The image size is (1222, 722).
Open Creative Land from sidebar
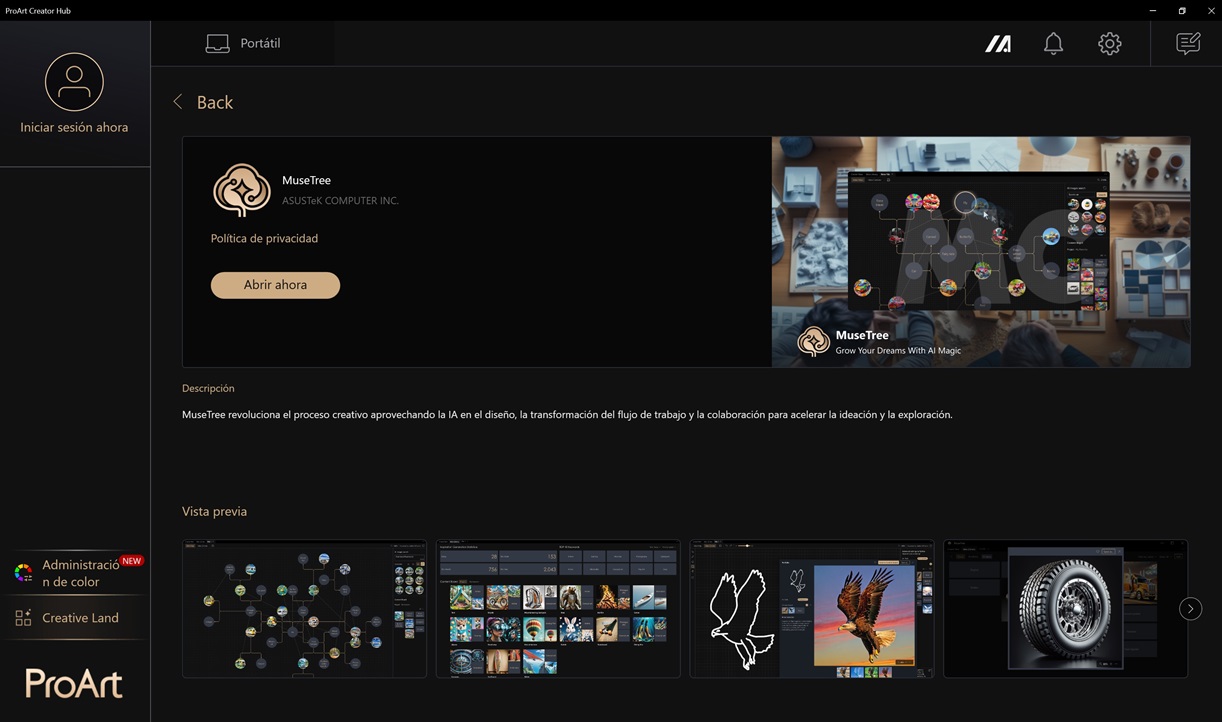(x=80, y=618)
